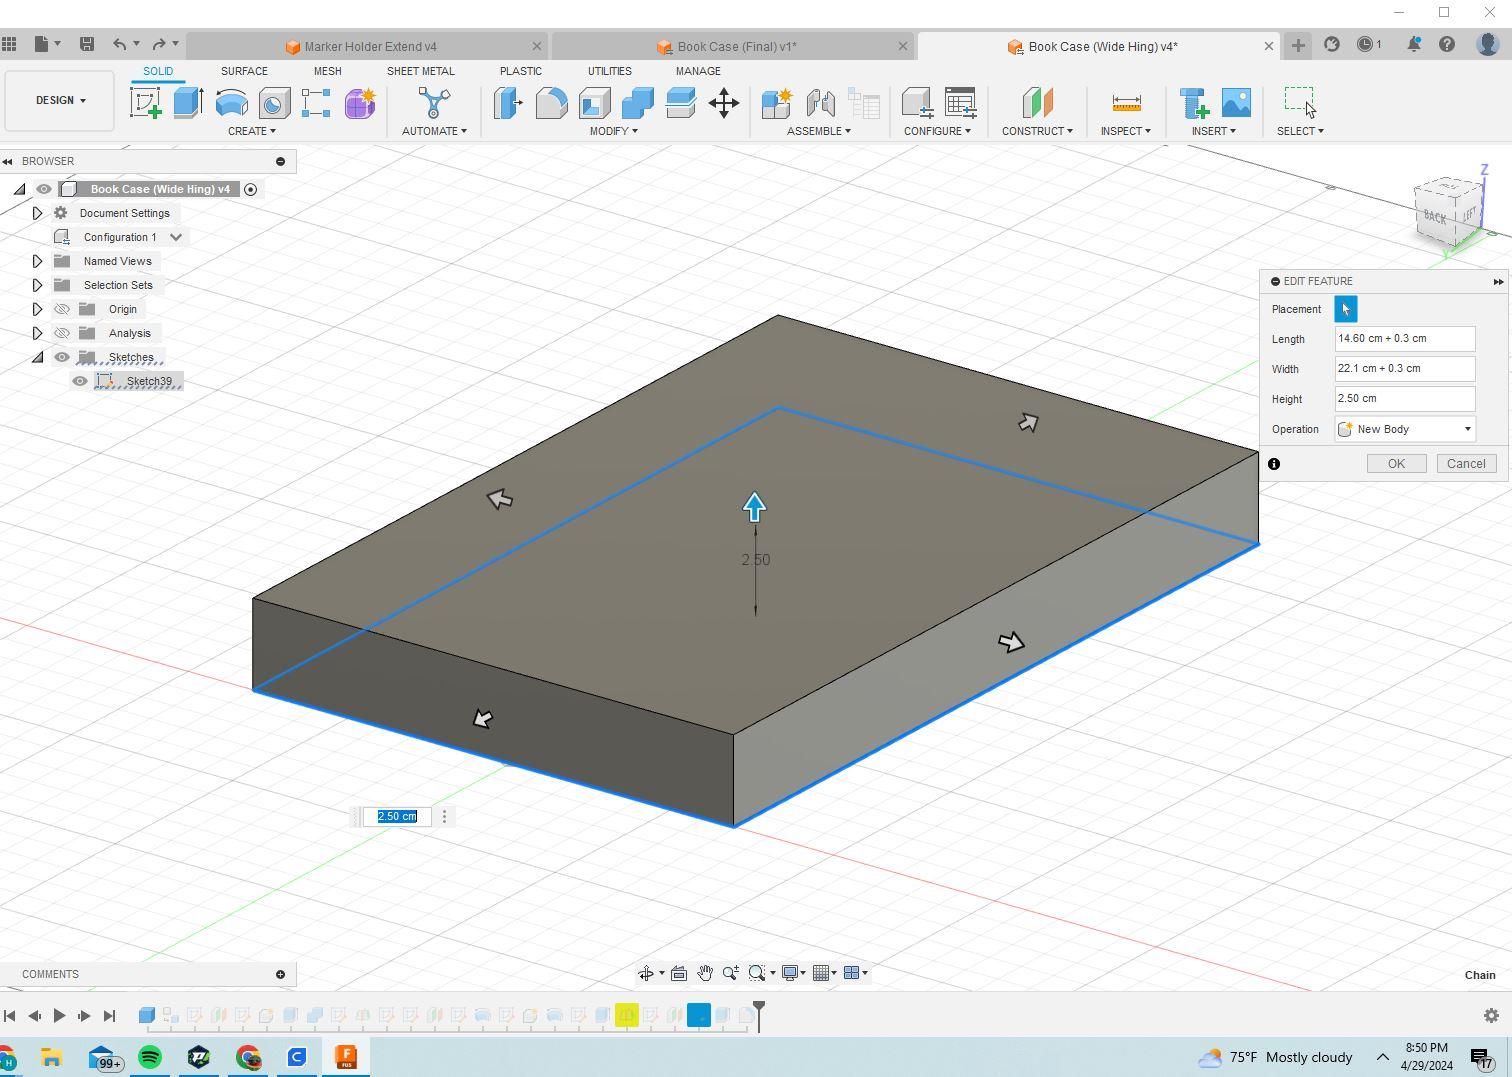Hide Sketch39 with its eye icon
This screenshot has height=1077, width=1512.
[x=80, y=381]
